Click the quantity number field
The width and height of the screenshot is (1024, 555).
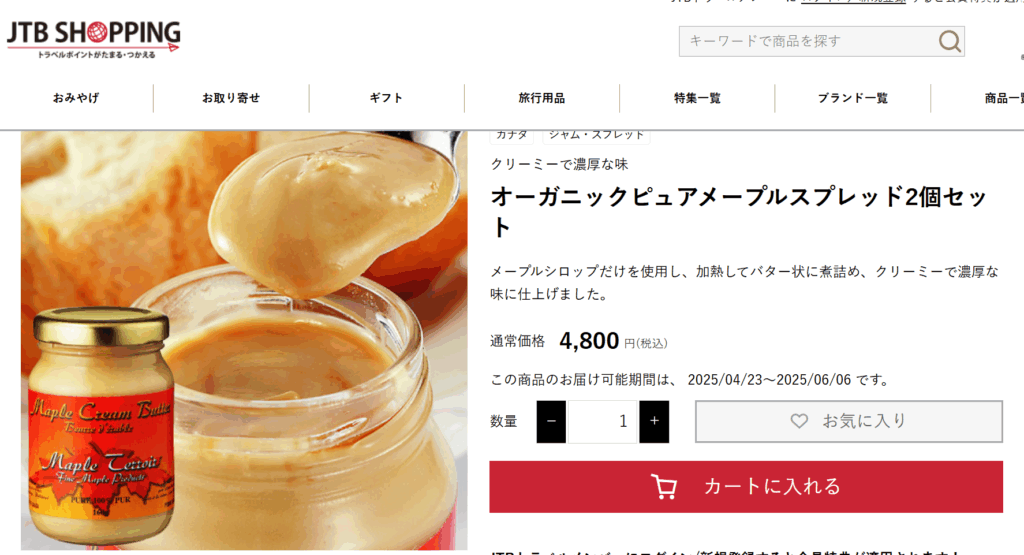click(602, 422)
